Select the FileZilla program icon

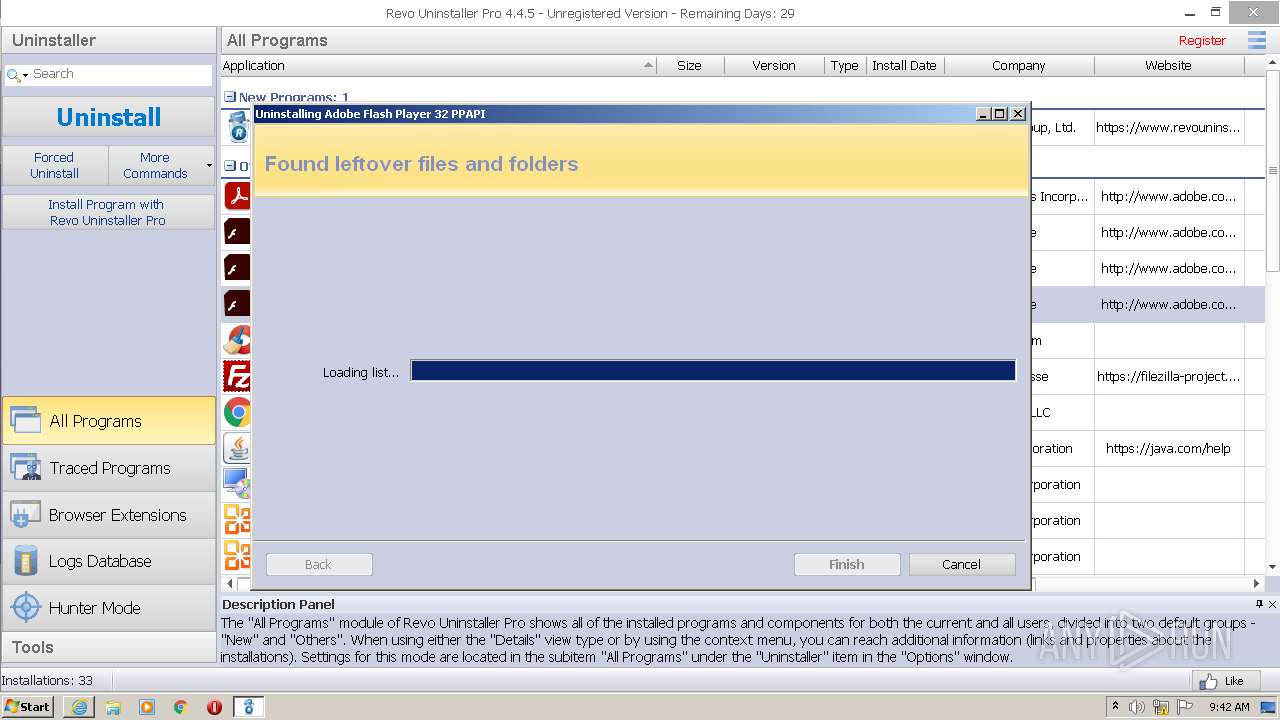point(237,376)
